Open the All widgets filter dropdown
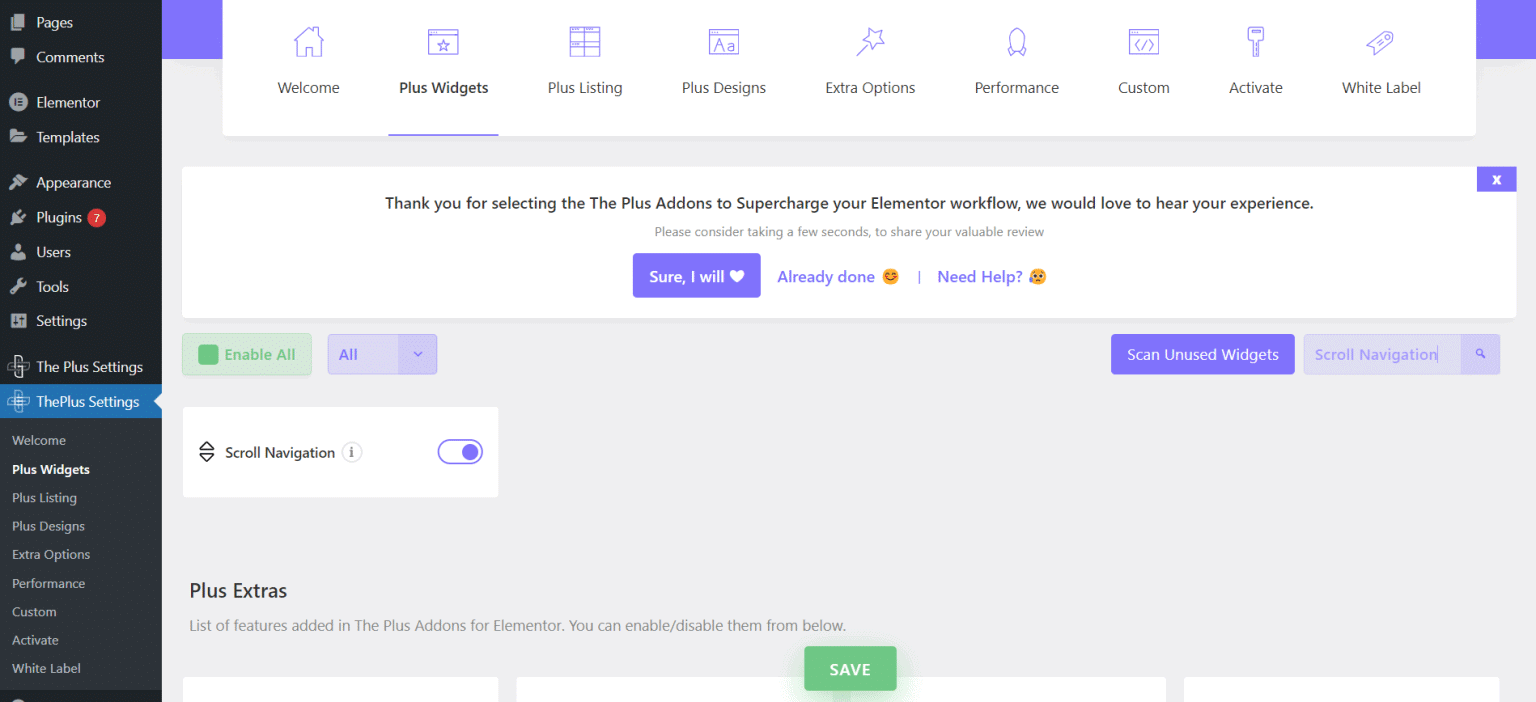This screenshot has height=702, width=1536. (x=418, y=354)
